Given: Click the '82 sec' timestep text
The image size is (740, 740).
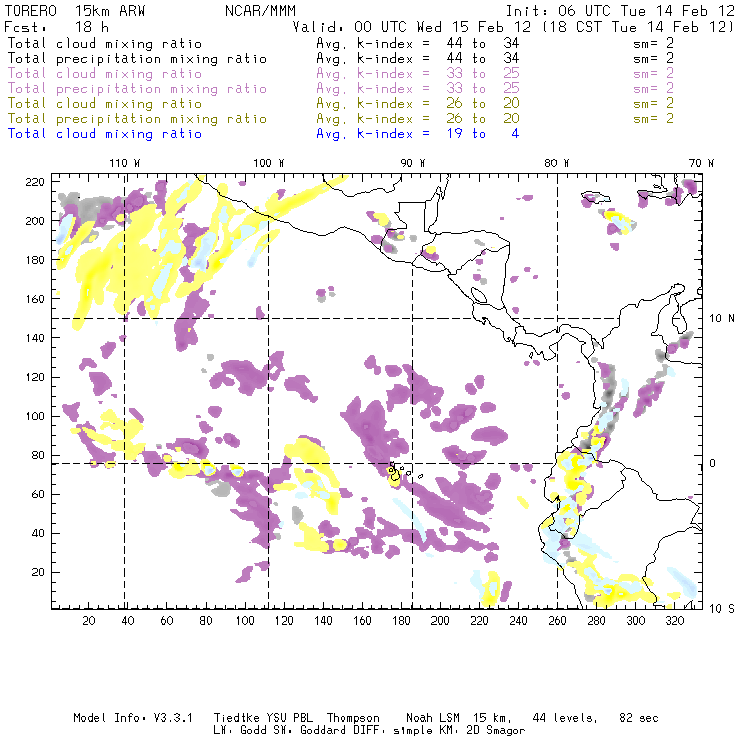Looking at the screenshot, I should [x=639, y=718].
